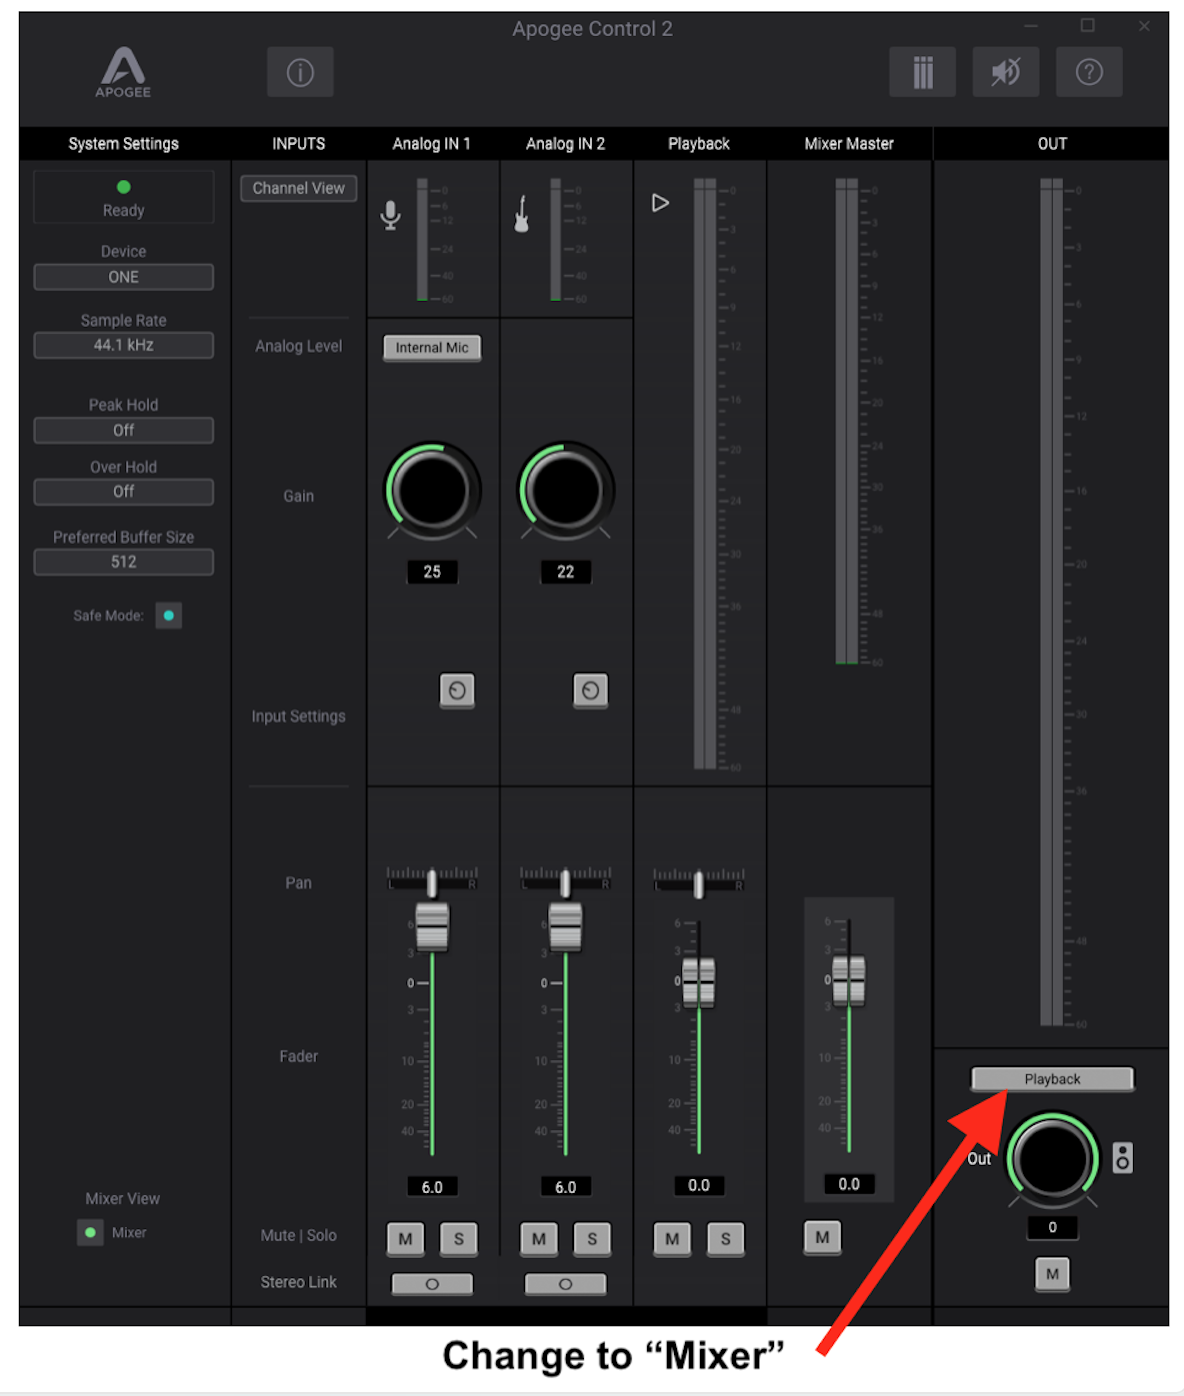The image size is (1184, 1396).
Task: Toggle the Safe Mode checkbox
Action: [x=169, y=616]
